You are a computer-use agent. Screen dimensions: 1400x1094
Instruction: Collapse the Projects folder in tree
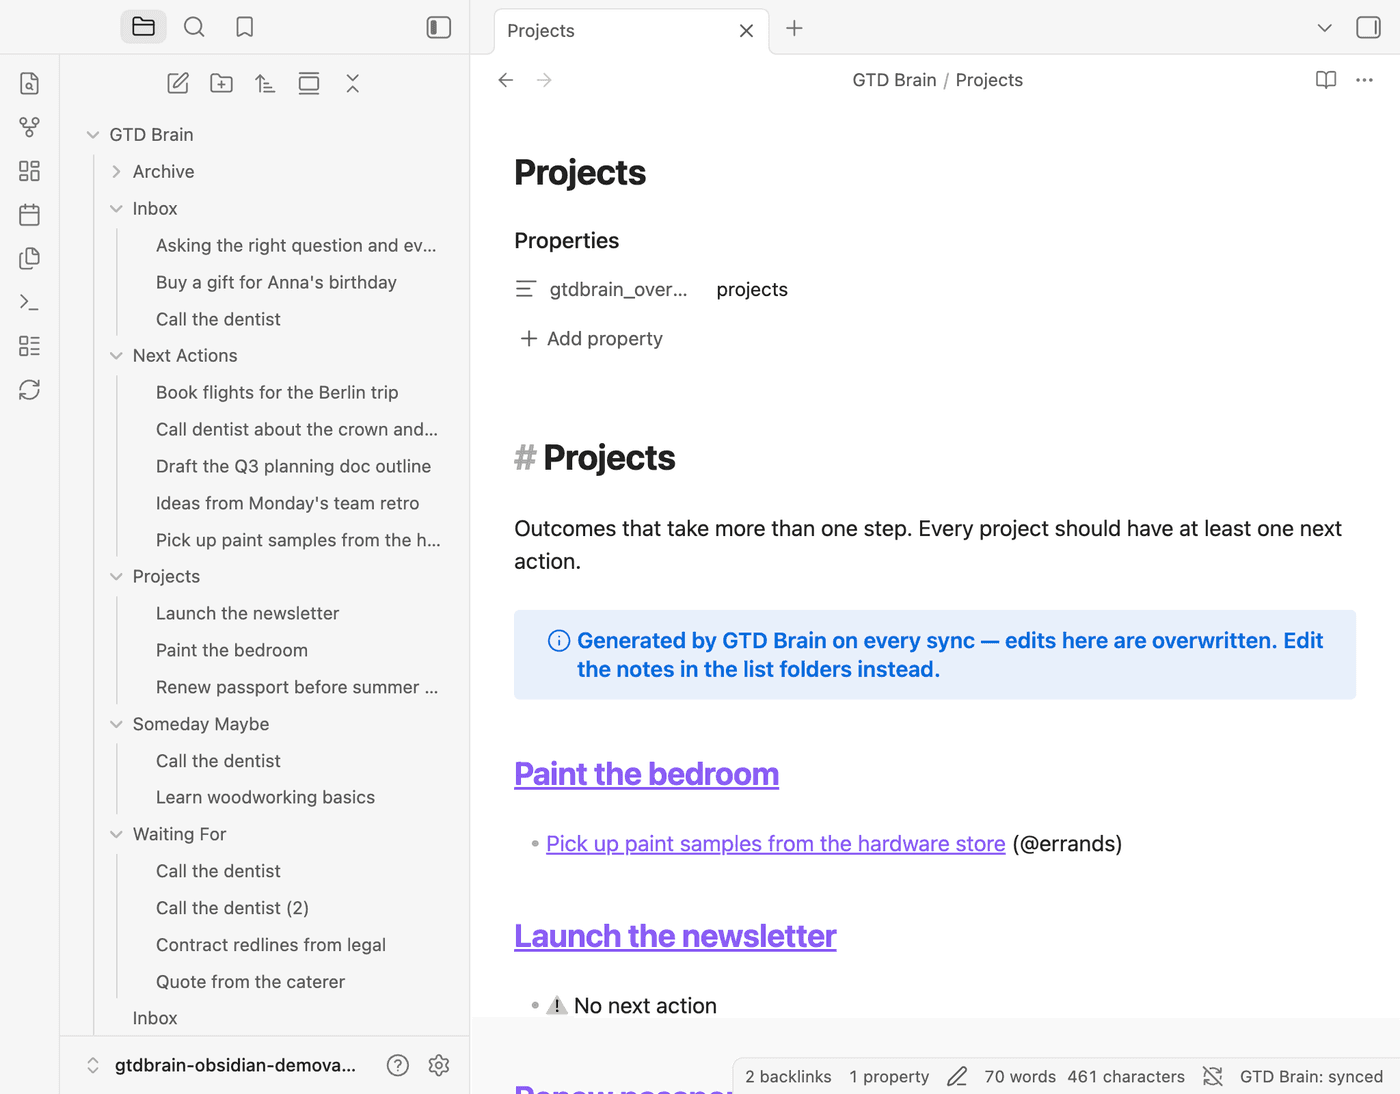click(116, 577)
